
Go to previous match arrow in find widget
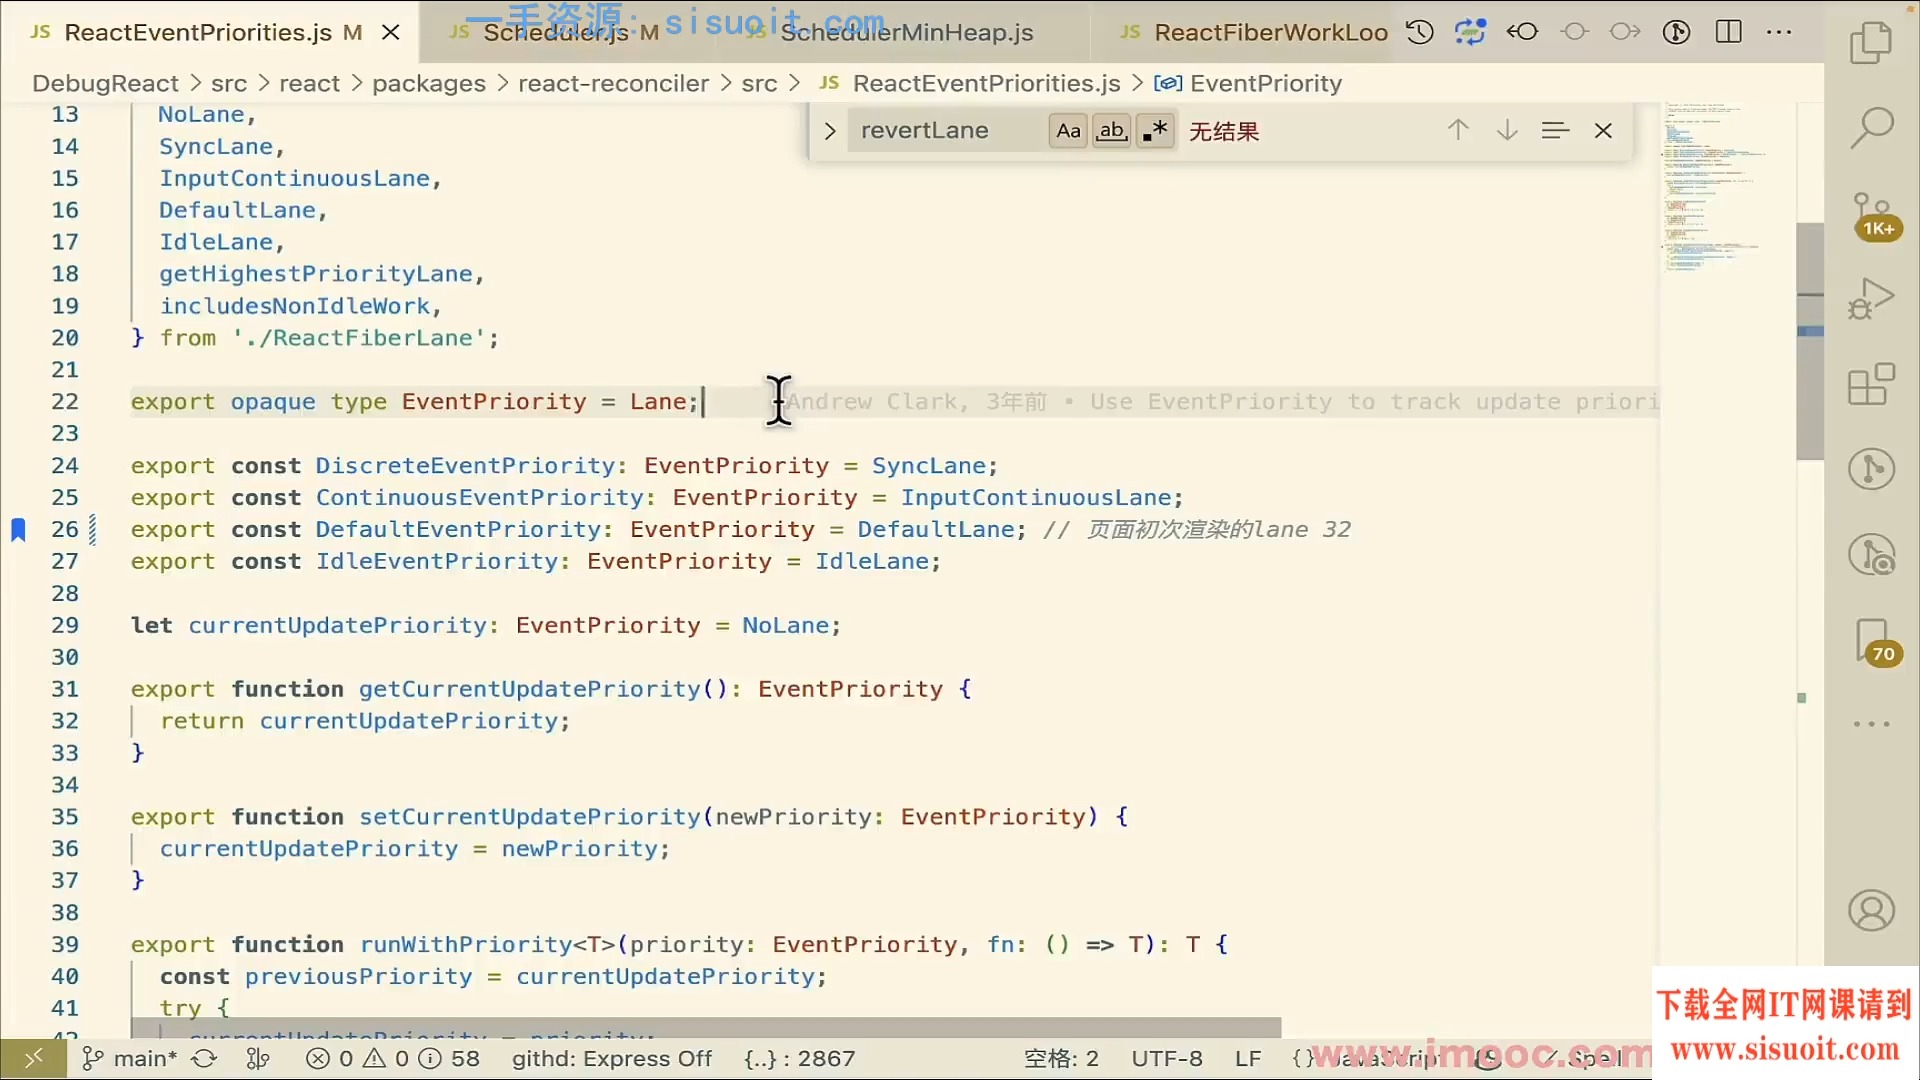pos(1458,130)
